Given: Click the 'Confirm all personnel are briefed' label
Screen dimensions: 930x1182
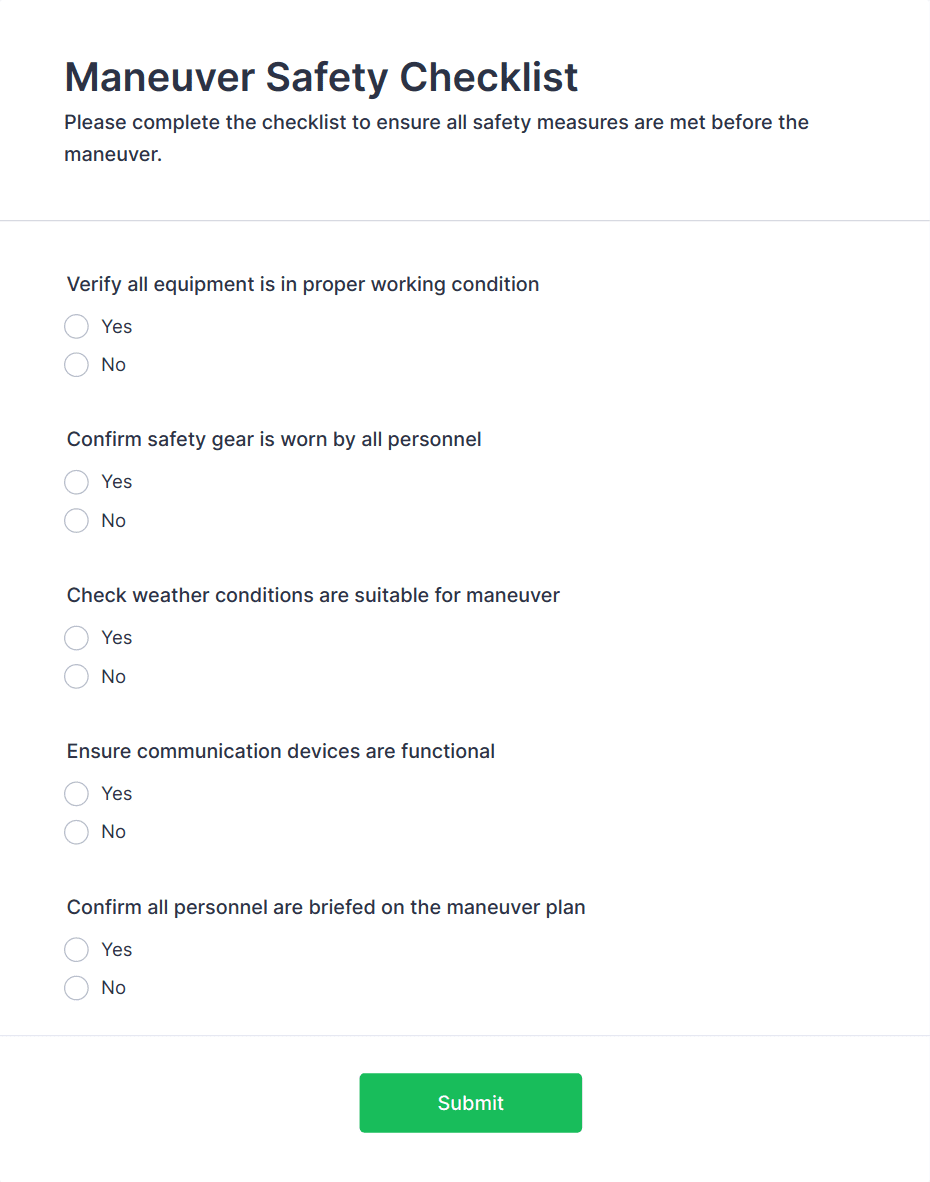Looking at the screenshot, I should [x=326, y=907].
